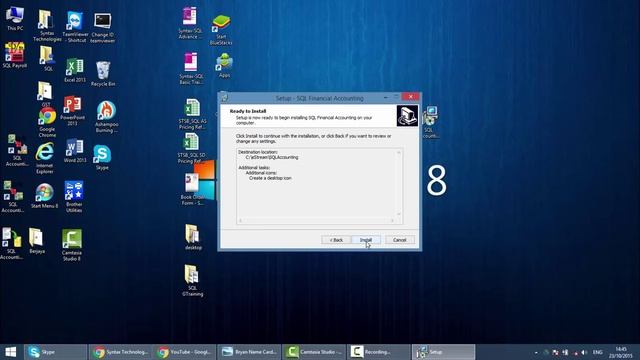Select the STSB_SQL SD Pricing Excel file

[x=191, y=148]
